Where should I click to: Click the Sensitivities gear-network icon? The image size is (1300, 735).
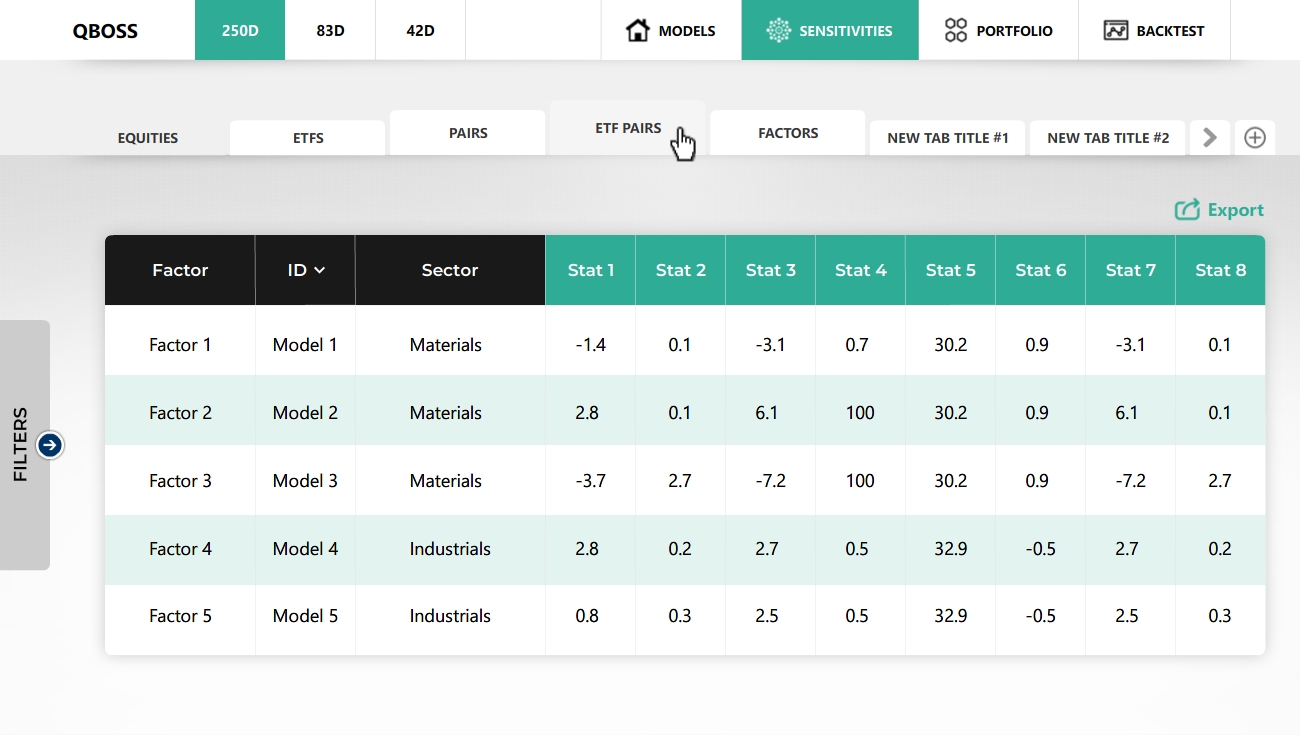[x=778, y=30]
